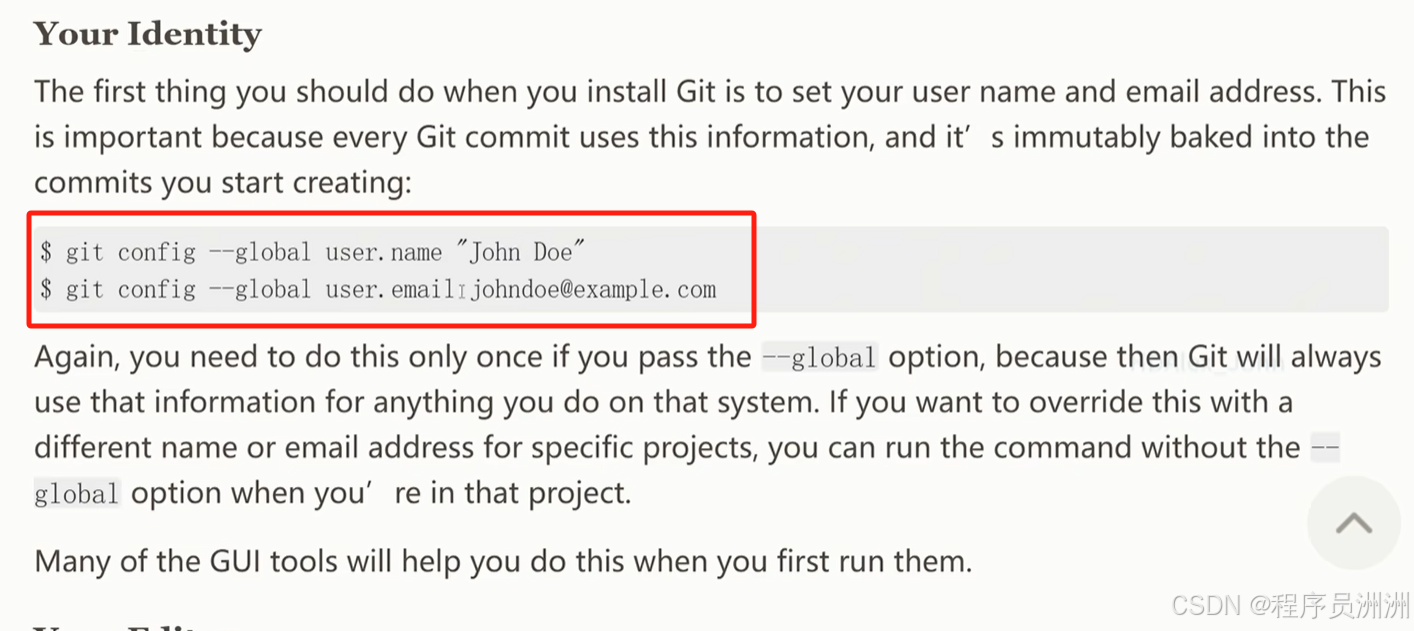
Task: Click the git config user.name command line
Action: (312, 251)
